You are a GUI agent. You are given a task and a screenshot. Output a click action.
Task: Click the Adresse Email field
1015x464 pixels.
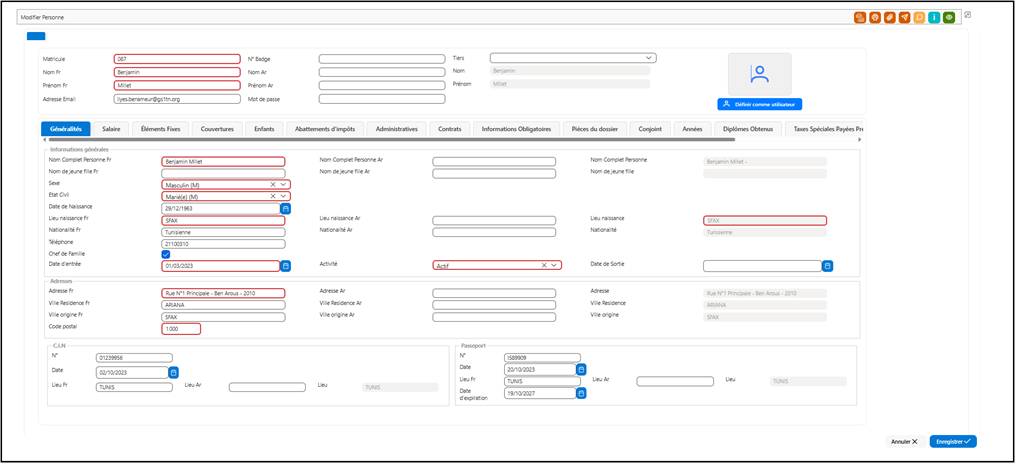177,99
